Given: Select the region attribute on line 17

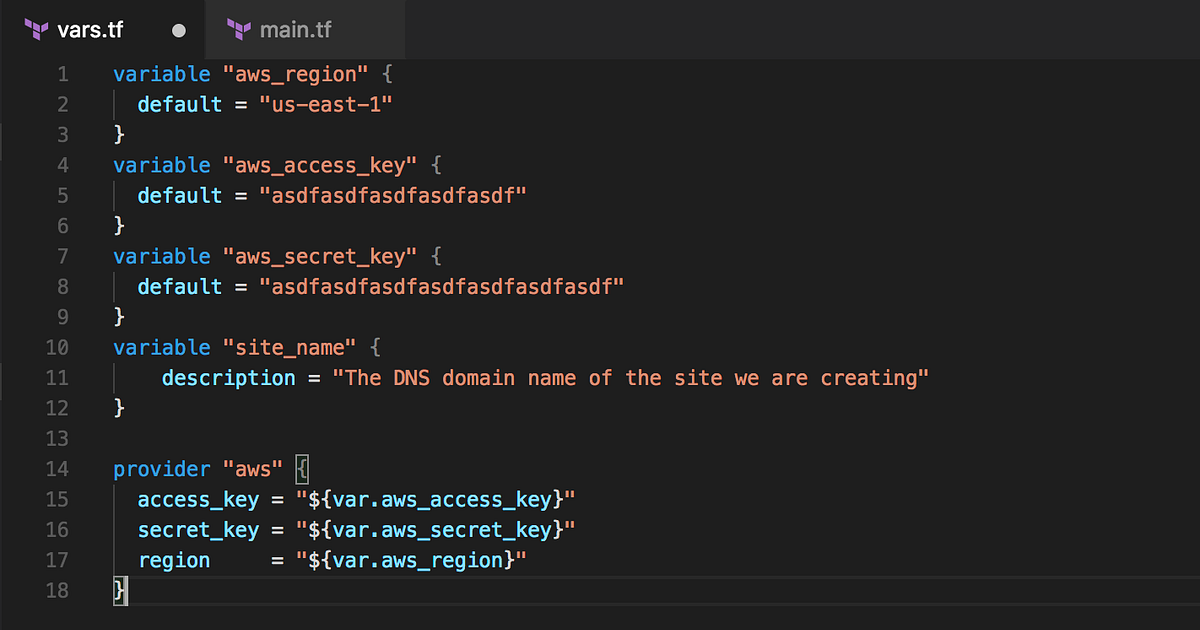Looking at the screenshot, I should pyautogui.click(x=174, y=560).
